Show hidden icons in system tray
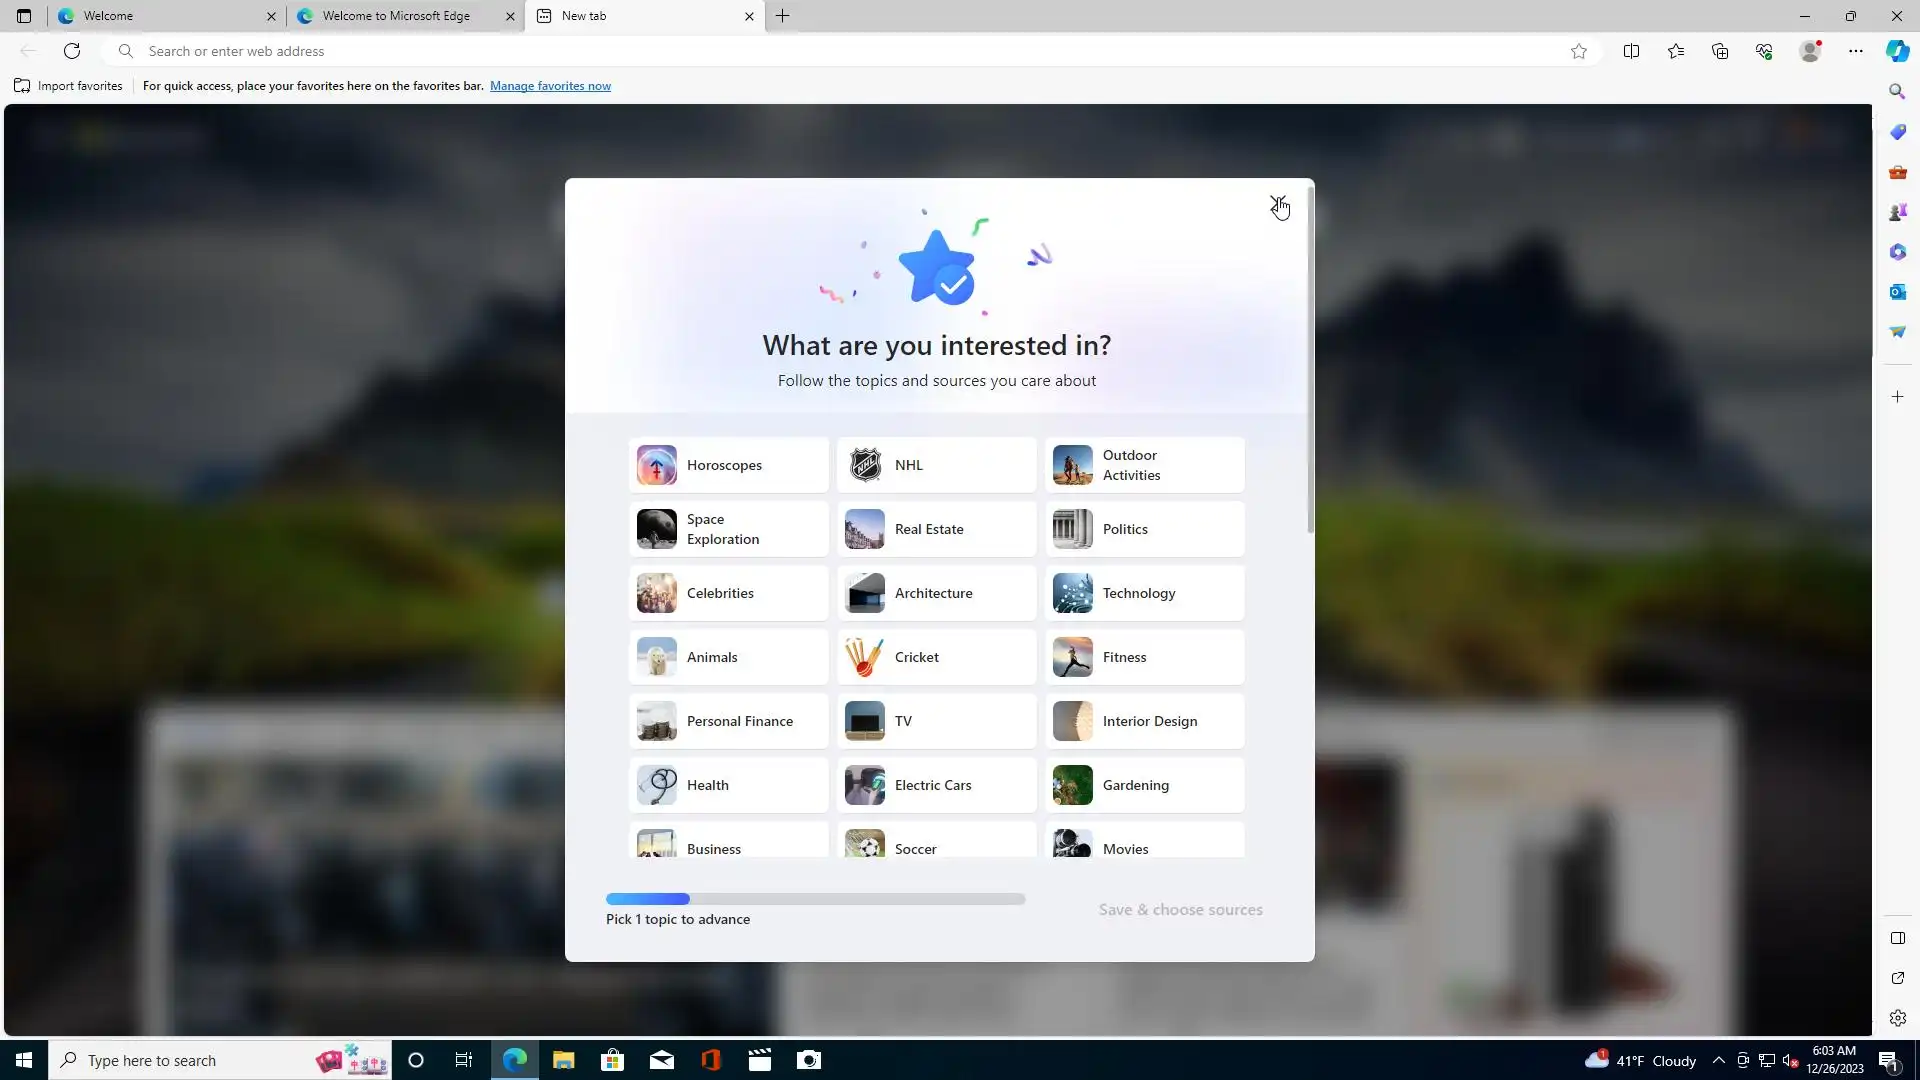1920x1080 pixels. (1718, 1060)
